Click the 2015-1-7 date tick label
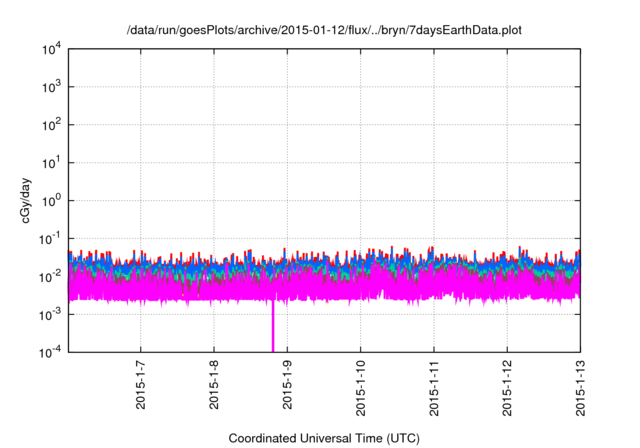The image size is (640, 448). pos(140,385)
